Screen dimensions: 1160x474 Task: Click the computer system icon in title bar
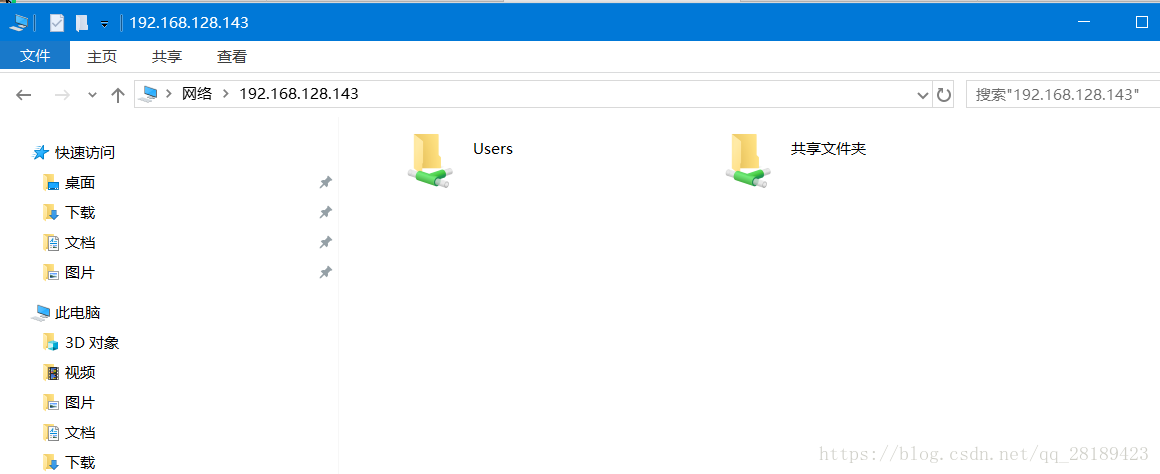pos(18,23)
